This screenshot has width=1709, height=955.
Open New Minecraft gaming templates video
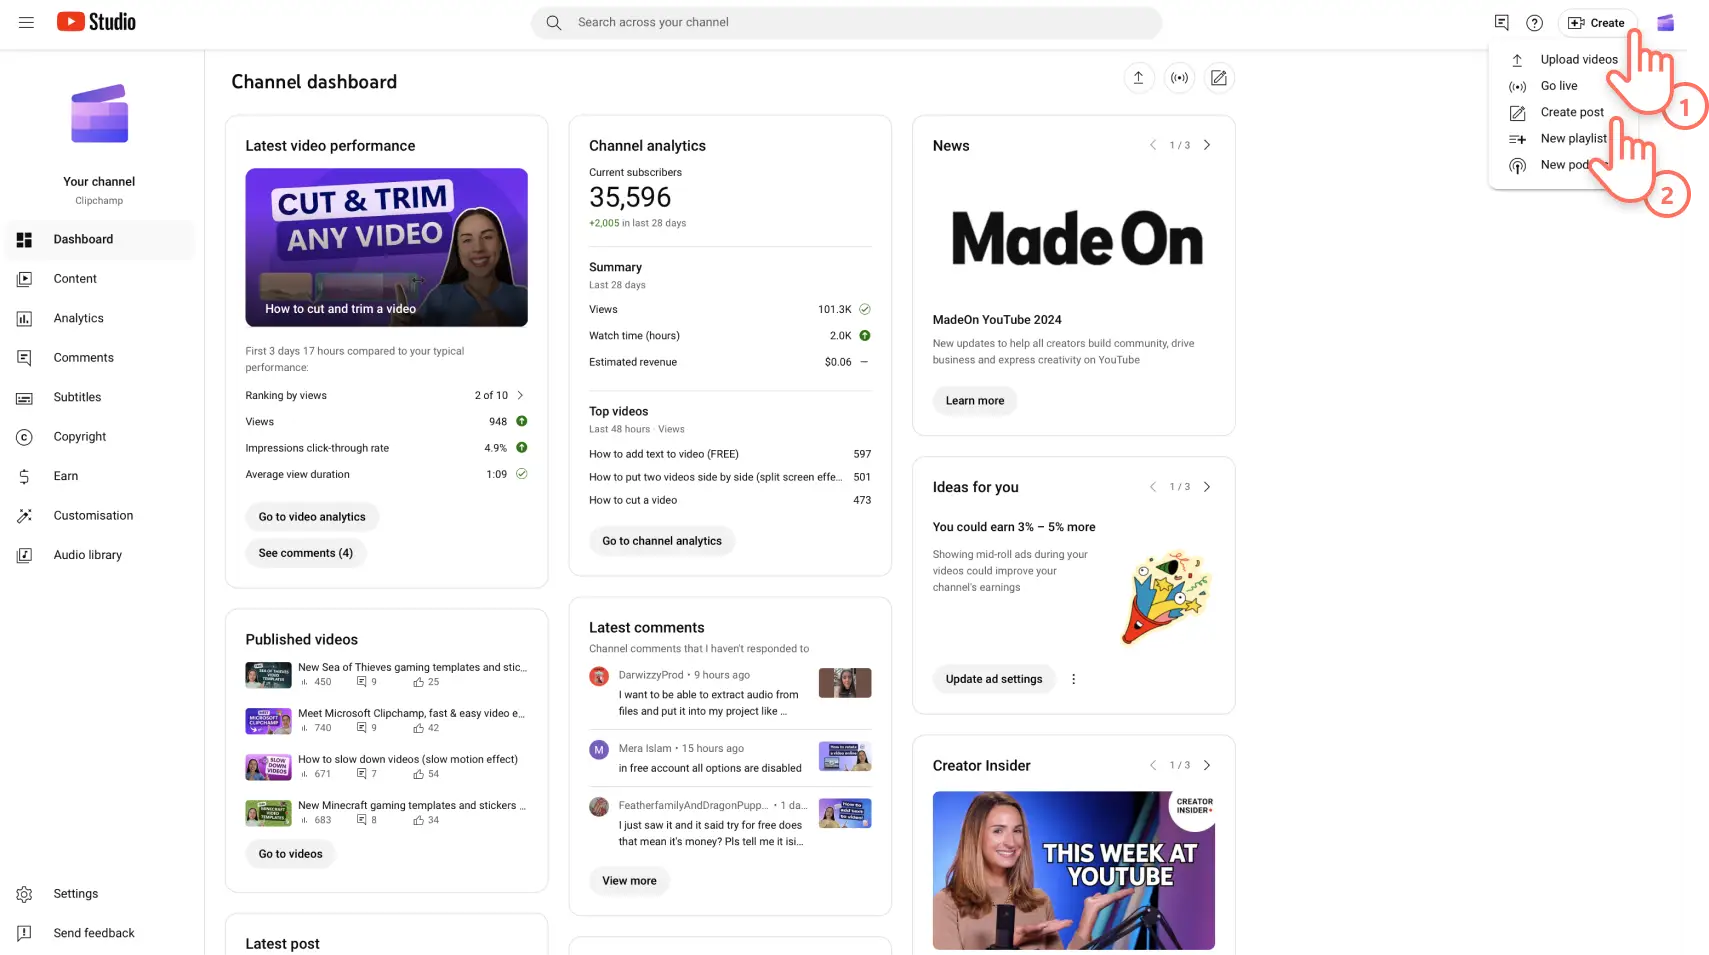tap(387, 813)
